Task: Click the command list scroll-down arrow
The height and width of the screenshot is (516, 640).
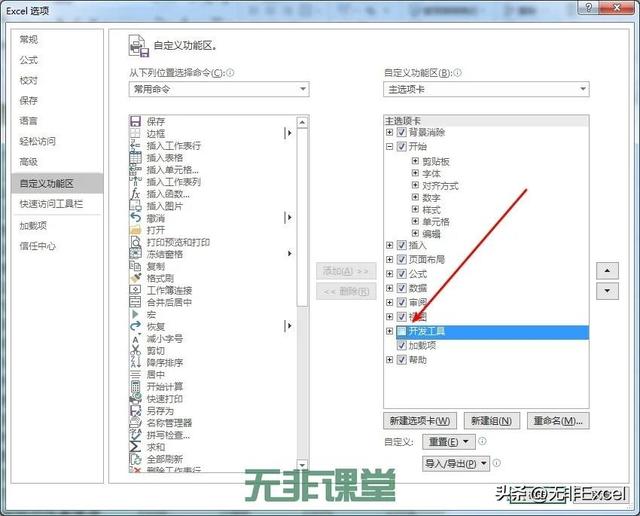Action: (302, 465)
